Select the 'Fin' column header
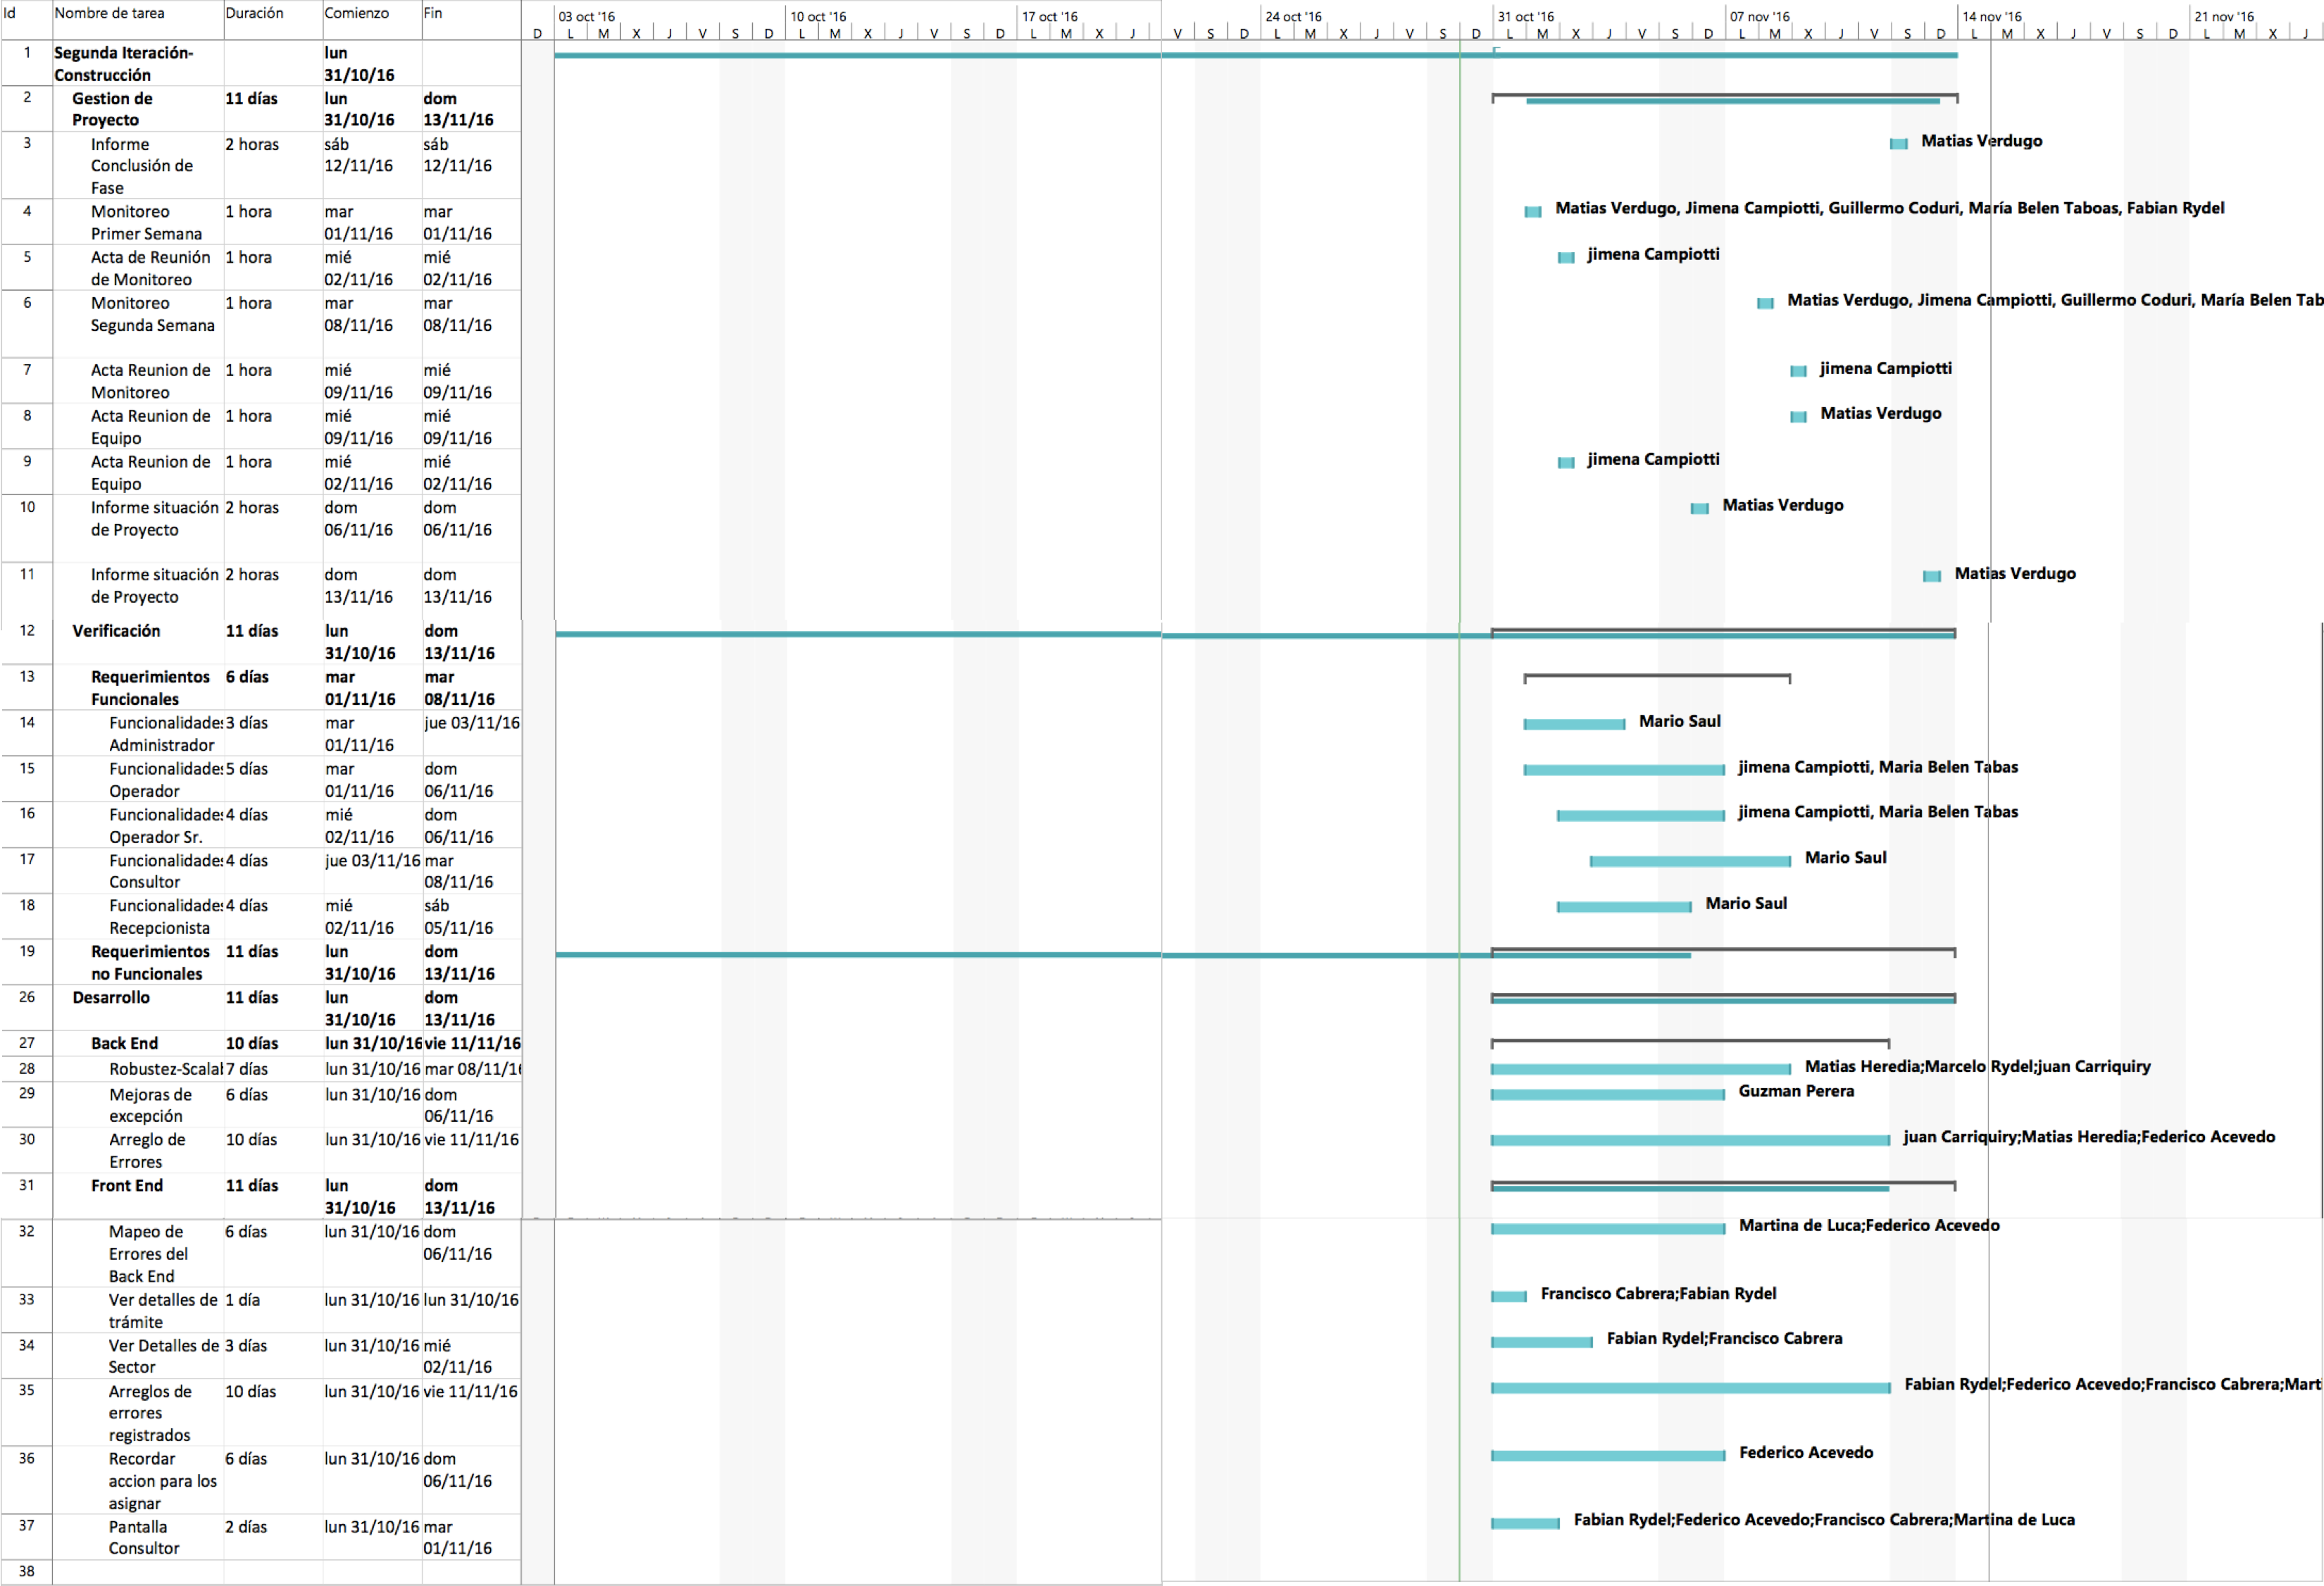Image resolution: width=2324 pixels, height=1586 pixels. [433, 14]
